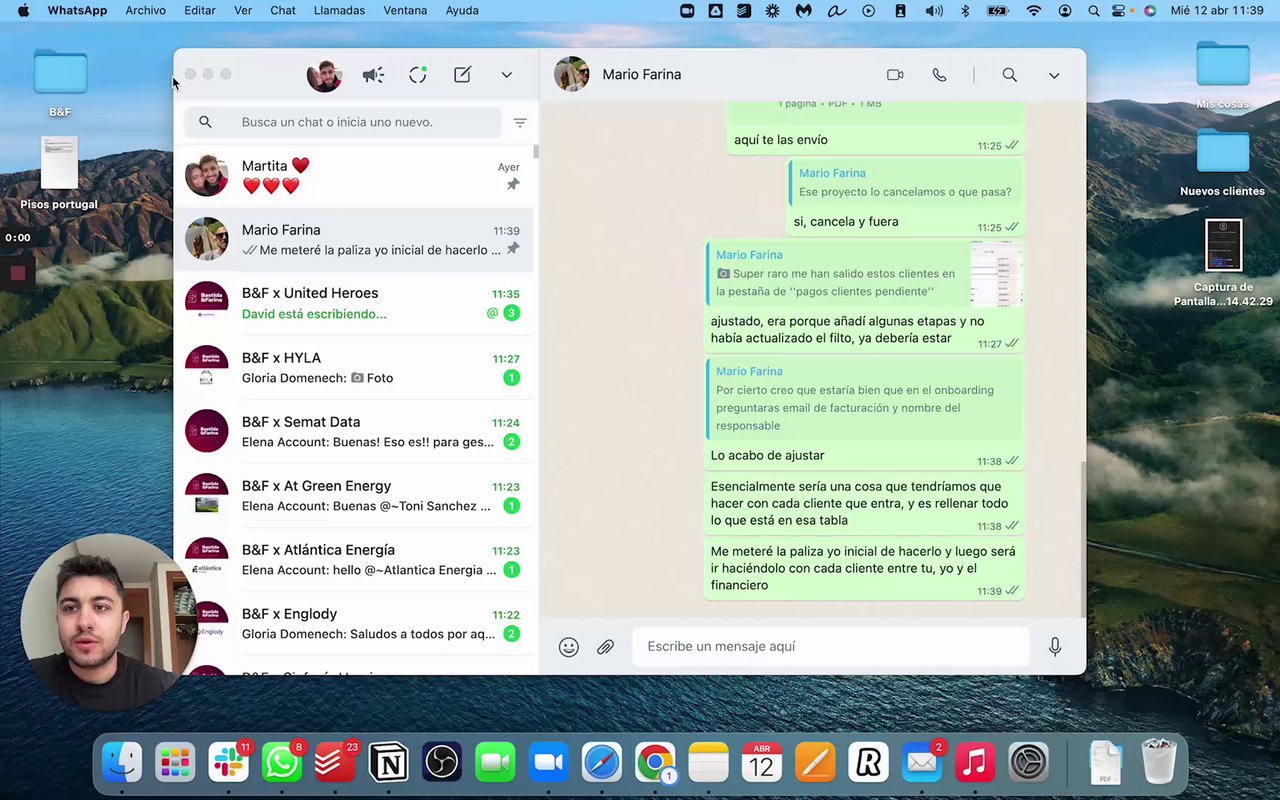Attach a file with the paperclip icon
This screenshot has width=1280, height=800.
coord(605,647)
